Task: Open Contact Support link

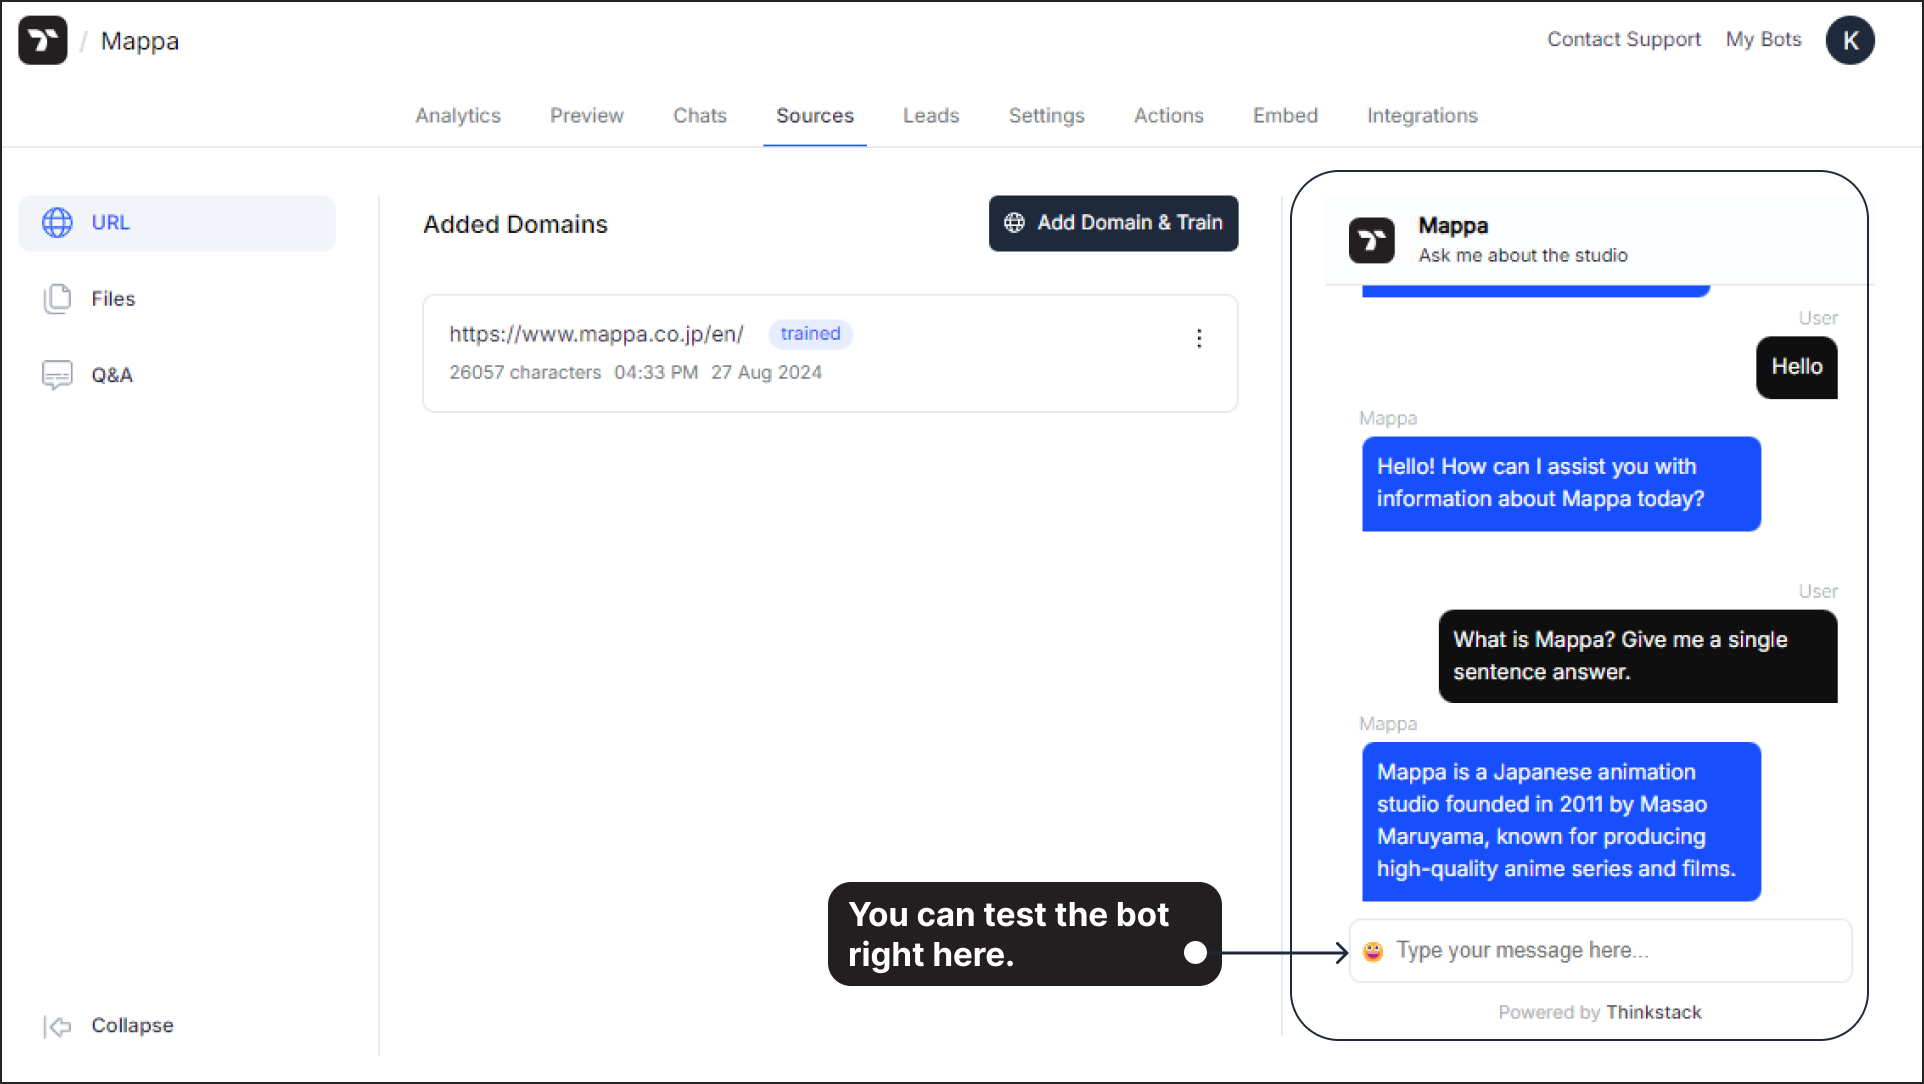Action: coord(1624,40)
